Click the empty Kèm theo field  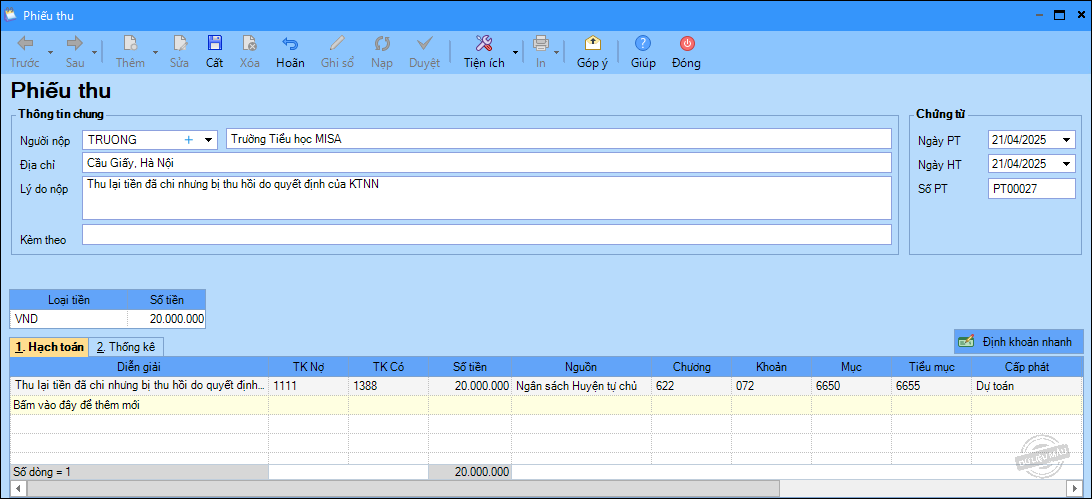(x=487, y=235)
